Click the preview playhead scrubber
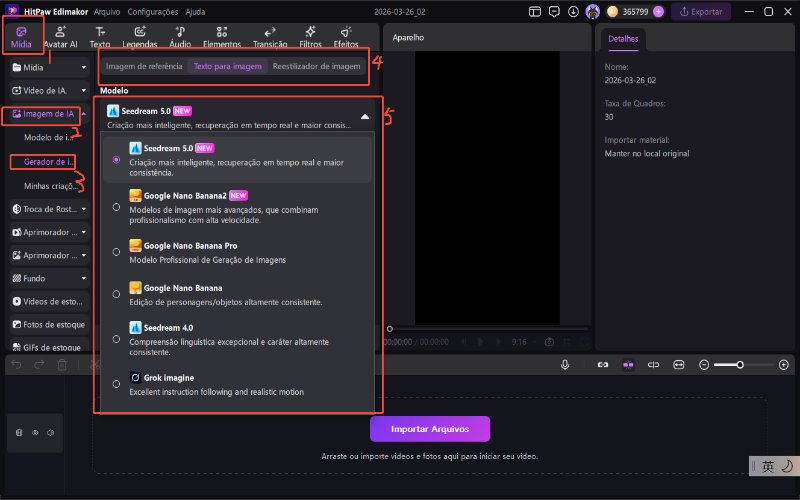 [x=390, y=329]
